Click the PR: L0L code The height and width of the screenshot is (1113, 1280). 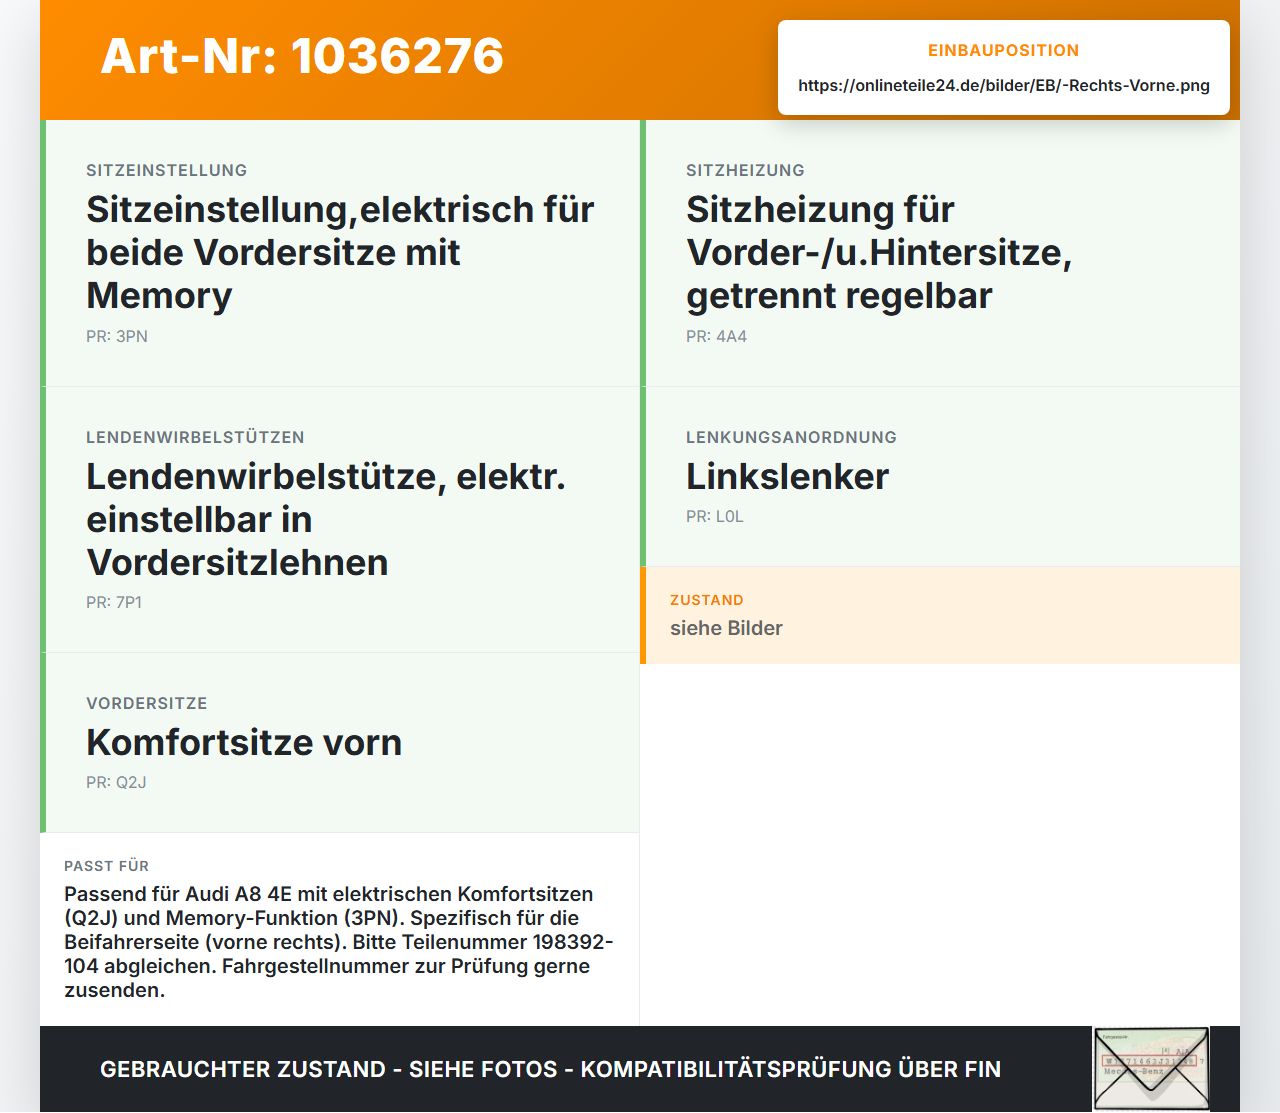point(715,516)
